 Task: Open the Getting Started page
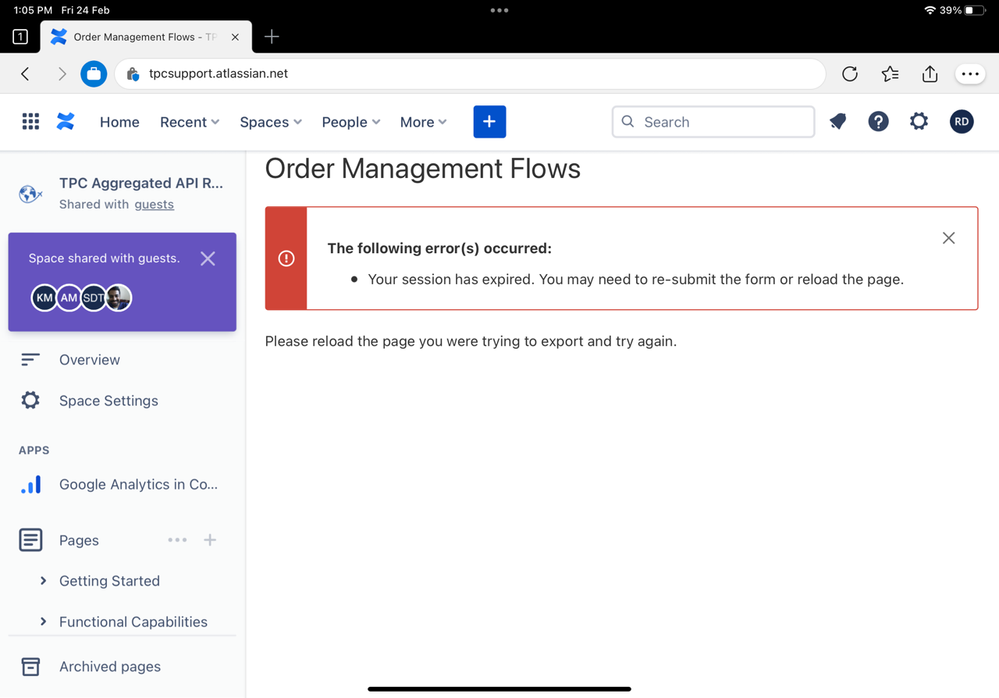tap(110, 581)
